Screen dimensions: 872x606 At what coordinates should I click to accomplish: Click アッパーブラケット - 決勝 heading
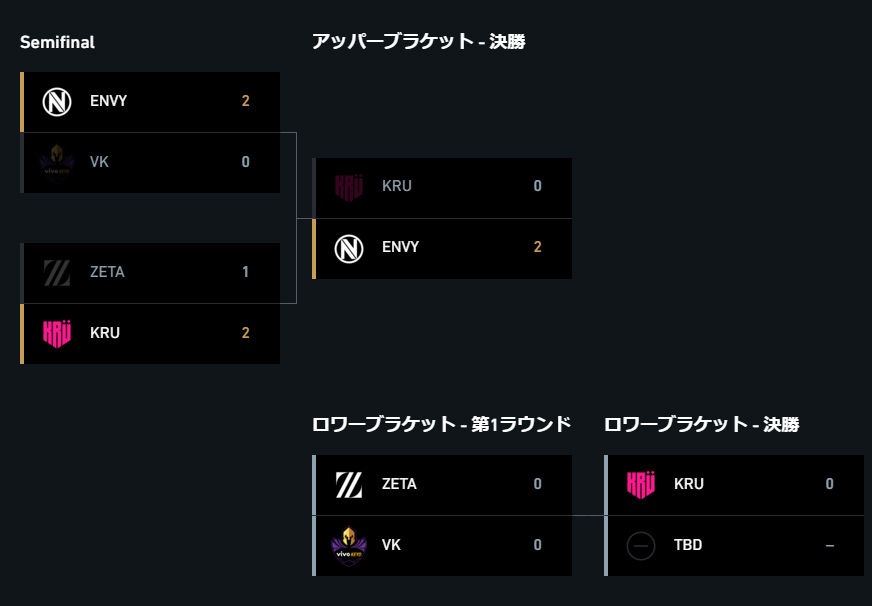tap(419, 41)
